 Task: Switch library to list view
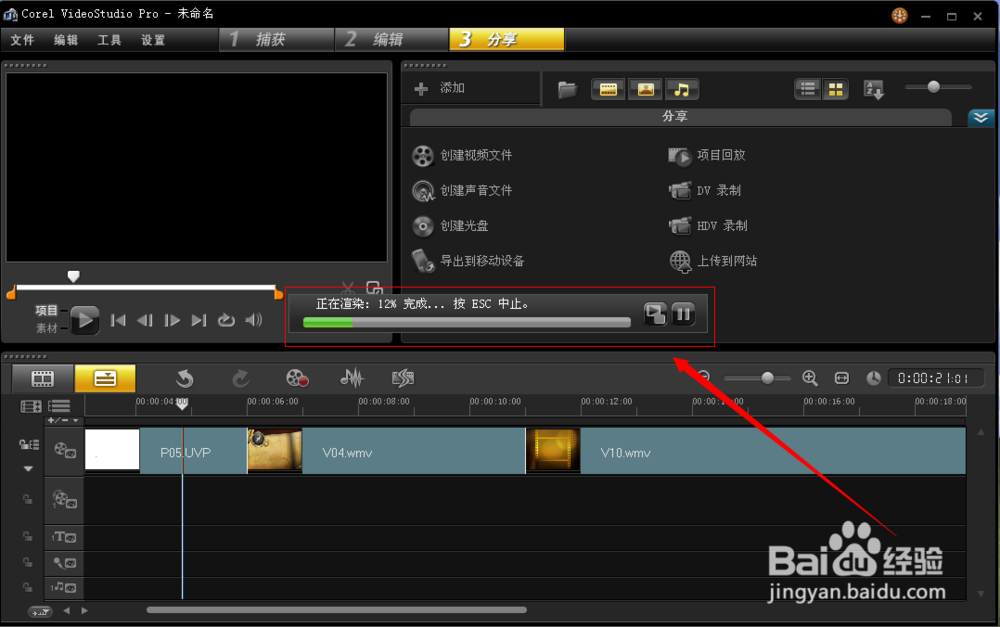click(x=807, y=89)
